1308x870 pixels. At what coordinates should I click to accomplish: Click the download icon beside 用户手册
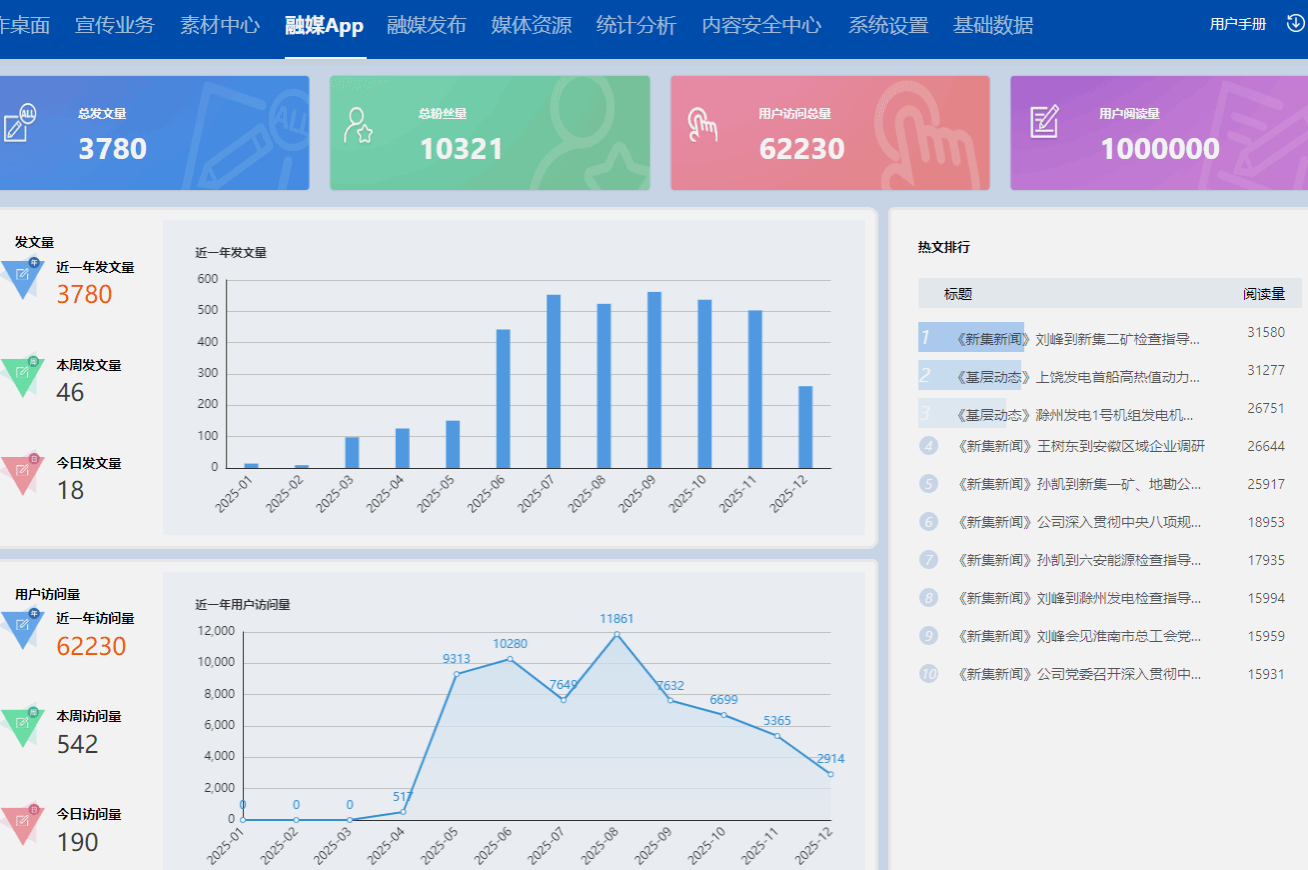(x=1294, y=24)
